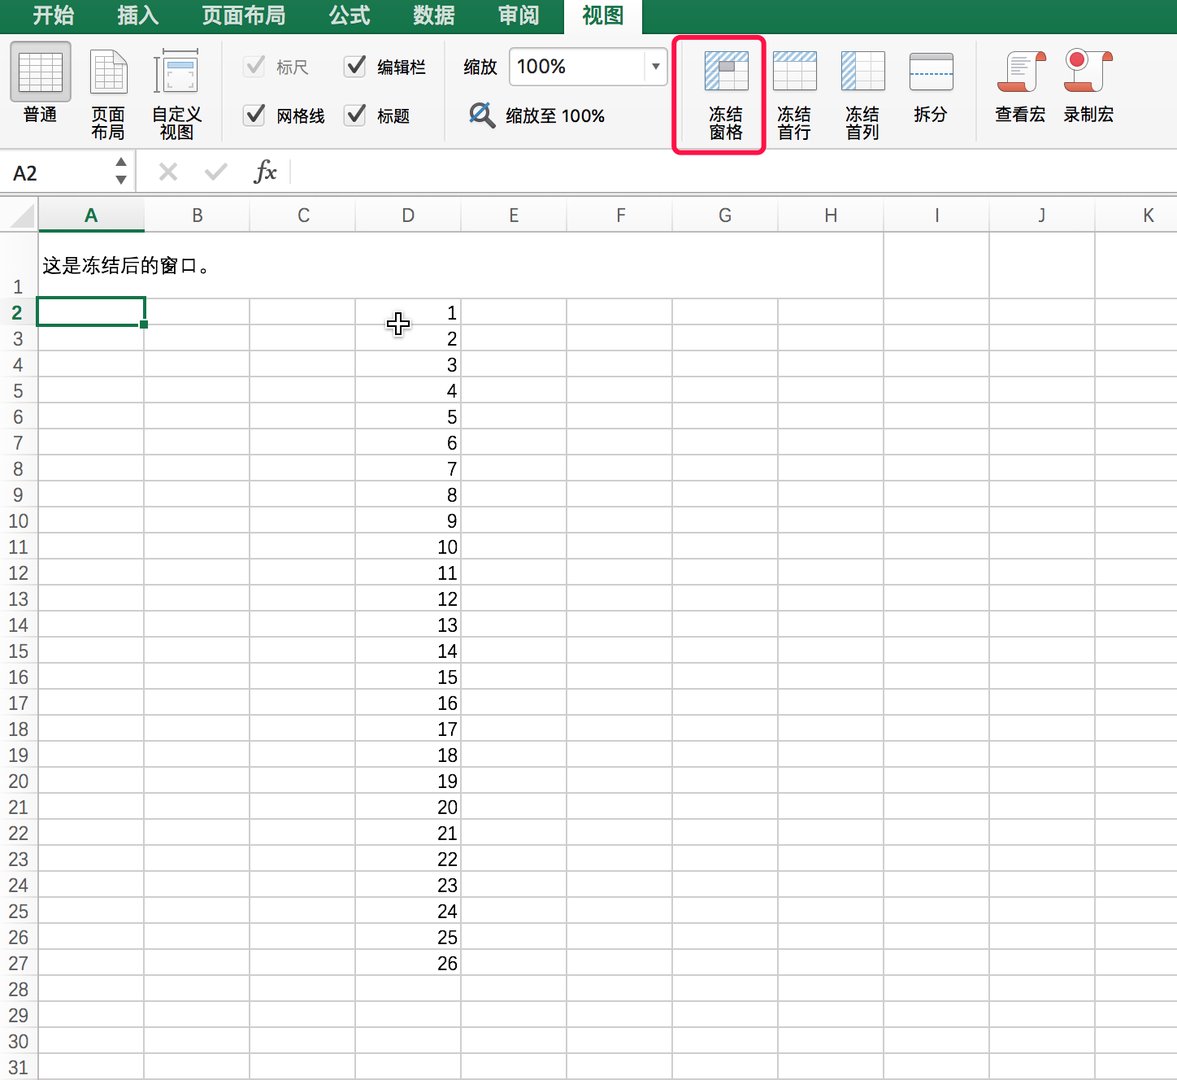Image resolution: width=1177 pixels, height=1080 pixels.
Task: Toggle the 标题 (Headings) checkbox
Action: tap(355, 115)
